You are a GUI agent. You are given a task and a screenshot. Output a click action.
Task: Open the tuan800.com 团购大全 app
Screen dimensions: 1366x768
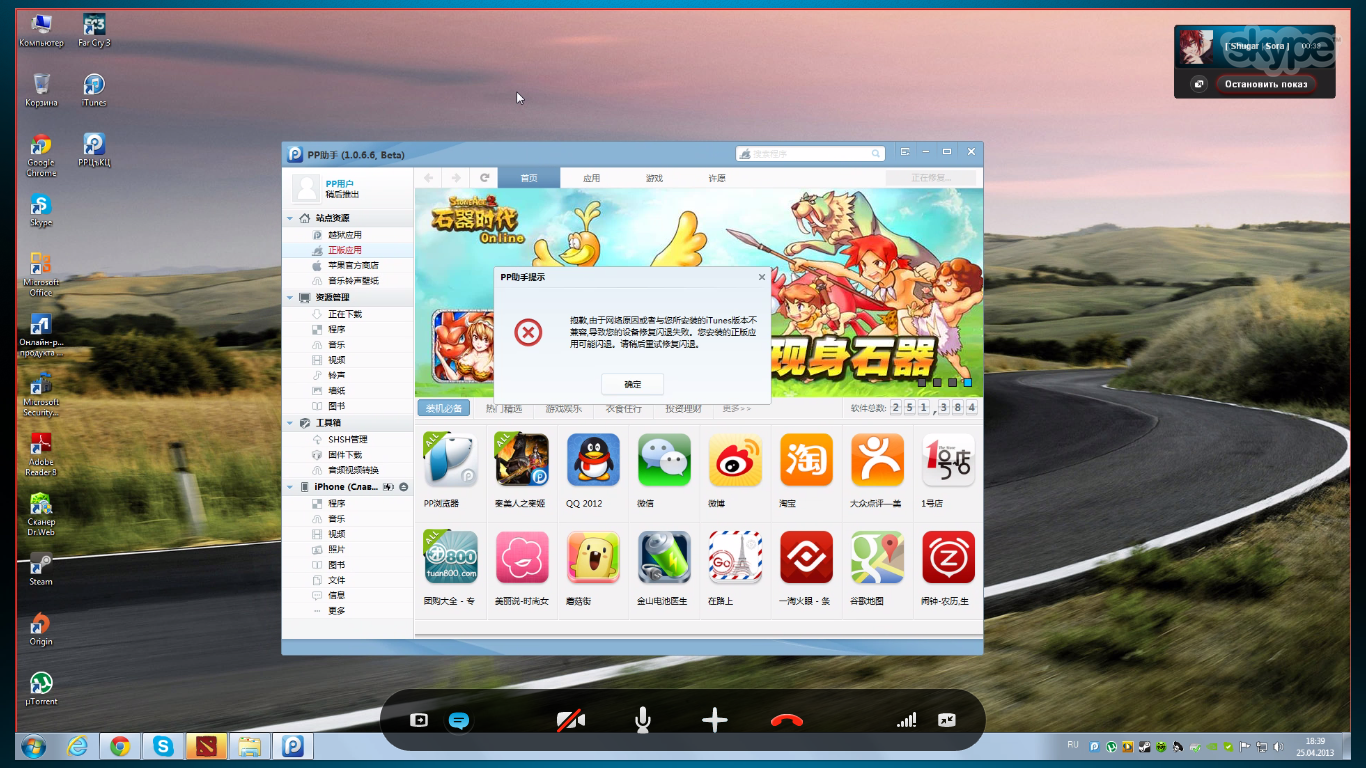pyautogui.click(x=450, y=556)
